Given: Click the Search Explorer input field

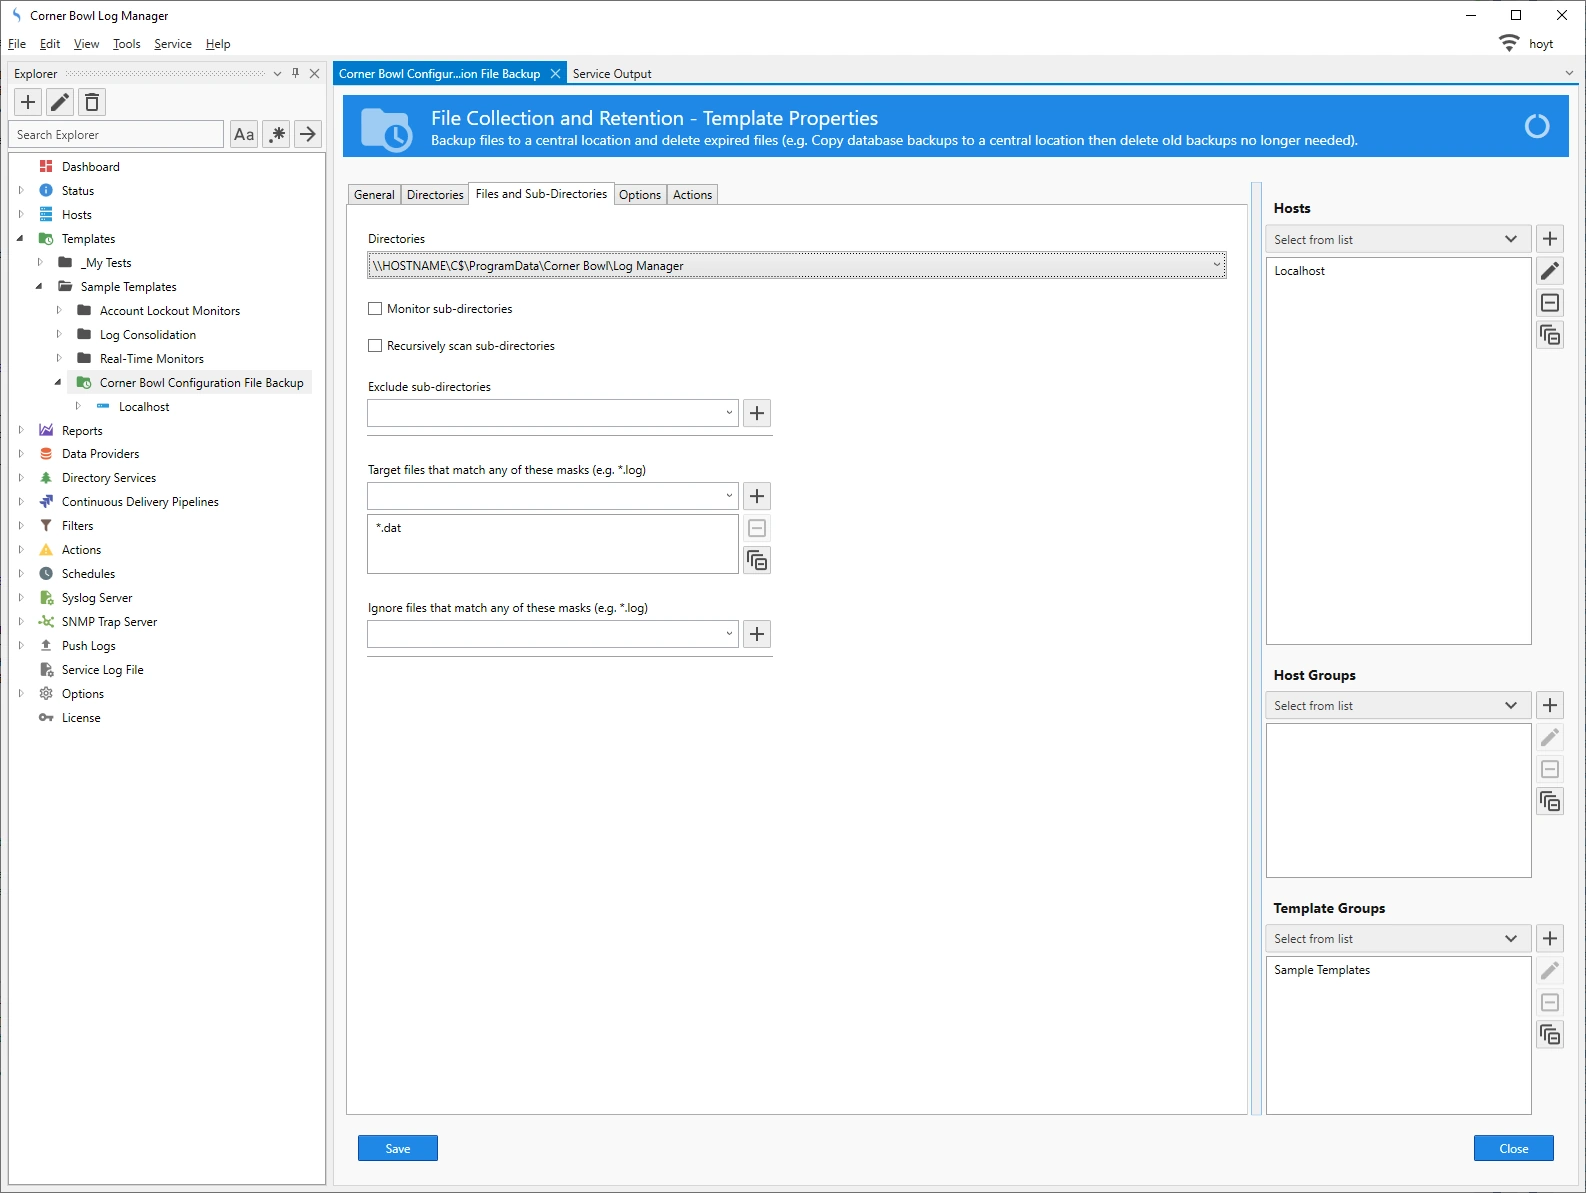Looking at the screenshot, I should pos(118,135).
